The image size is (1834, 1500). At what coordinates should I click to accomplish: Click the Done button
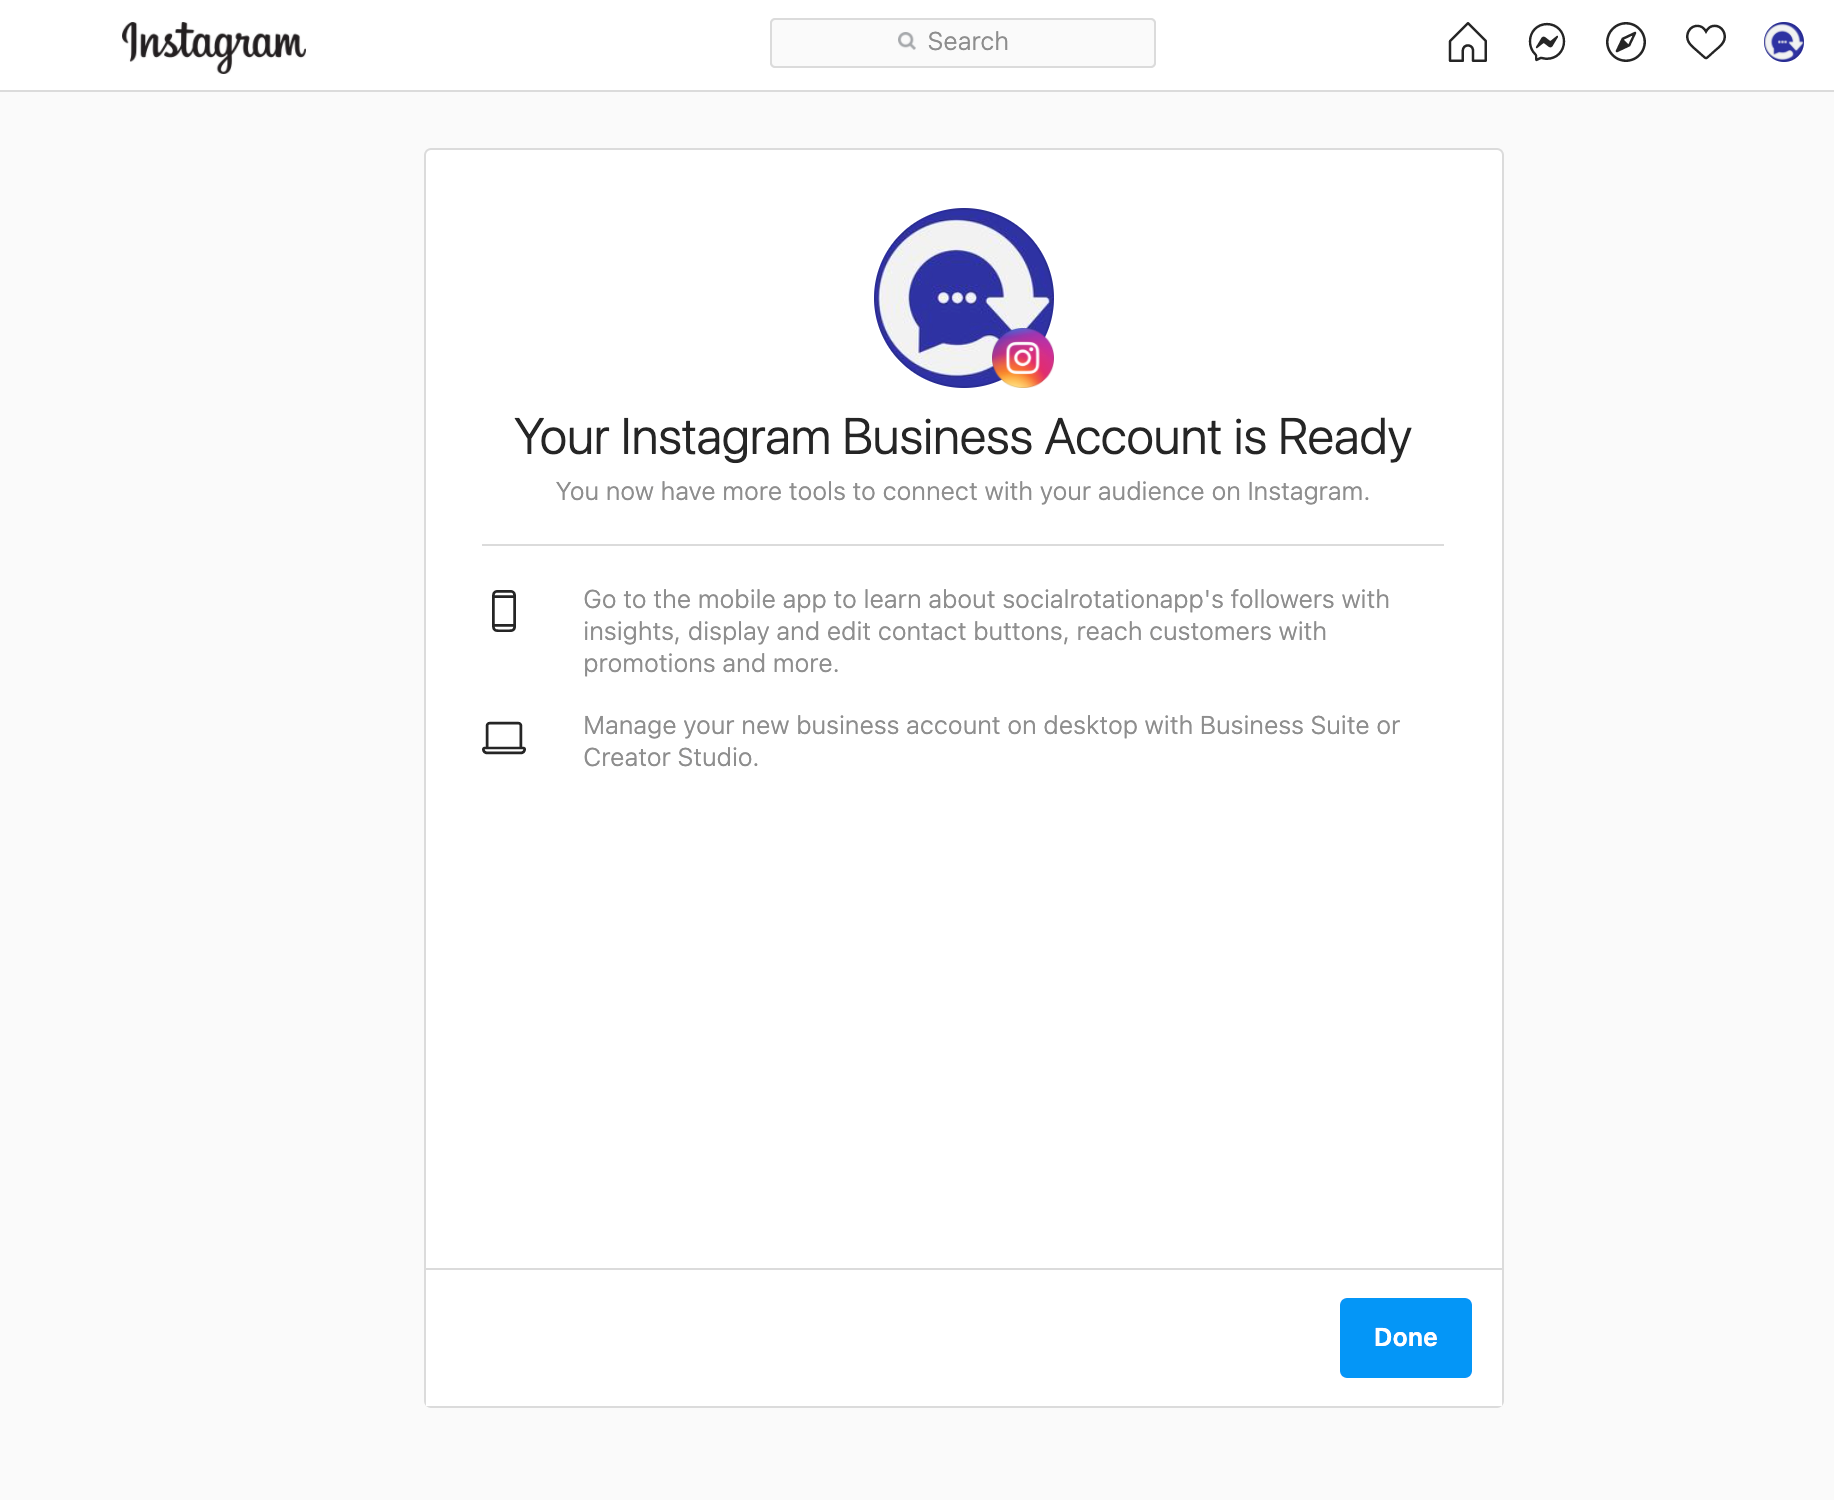tap(1405, 1337)
